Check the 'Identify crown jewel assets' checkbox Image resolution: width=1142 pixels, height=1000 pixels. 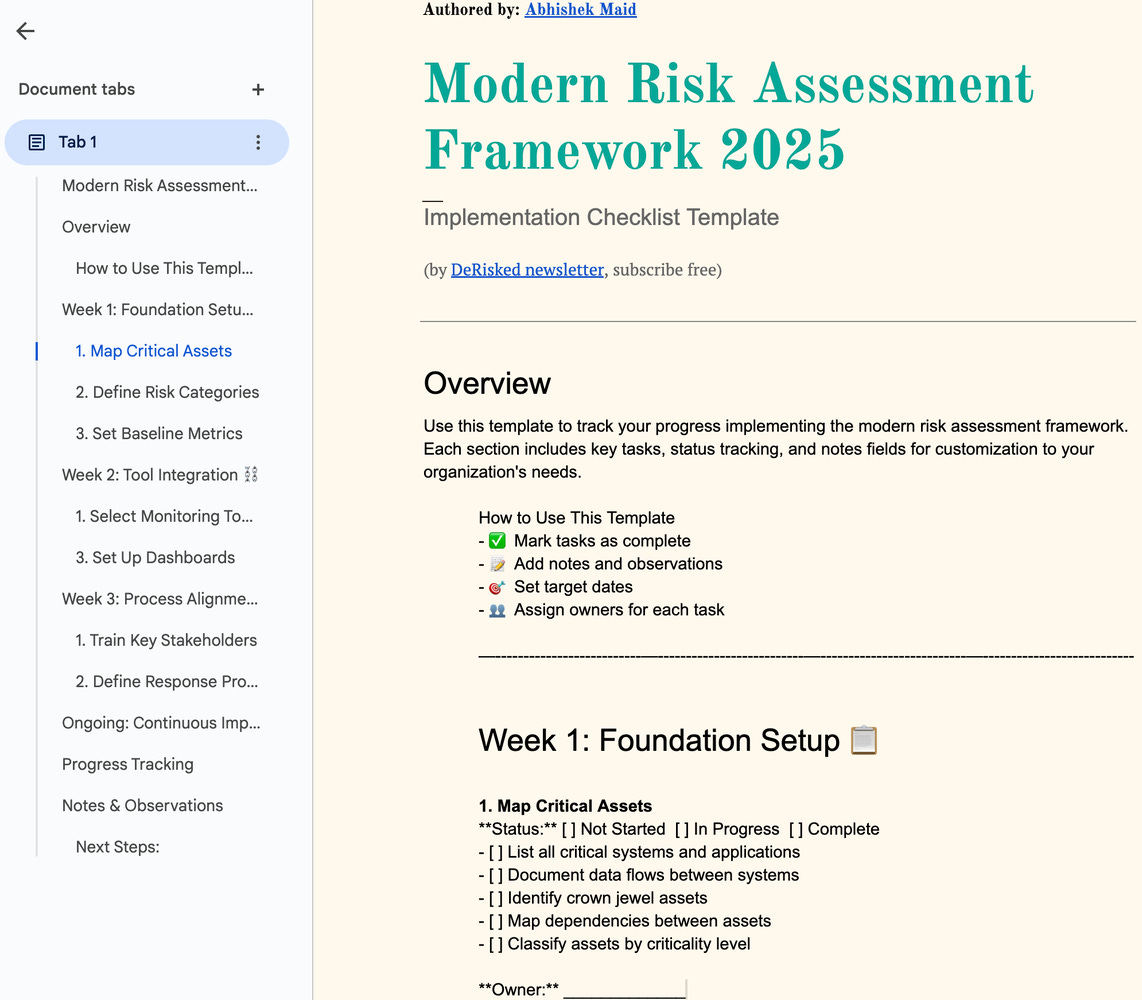495,897
